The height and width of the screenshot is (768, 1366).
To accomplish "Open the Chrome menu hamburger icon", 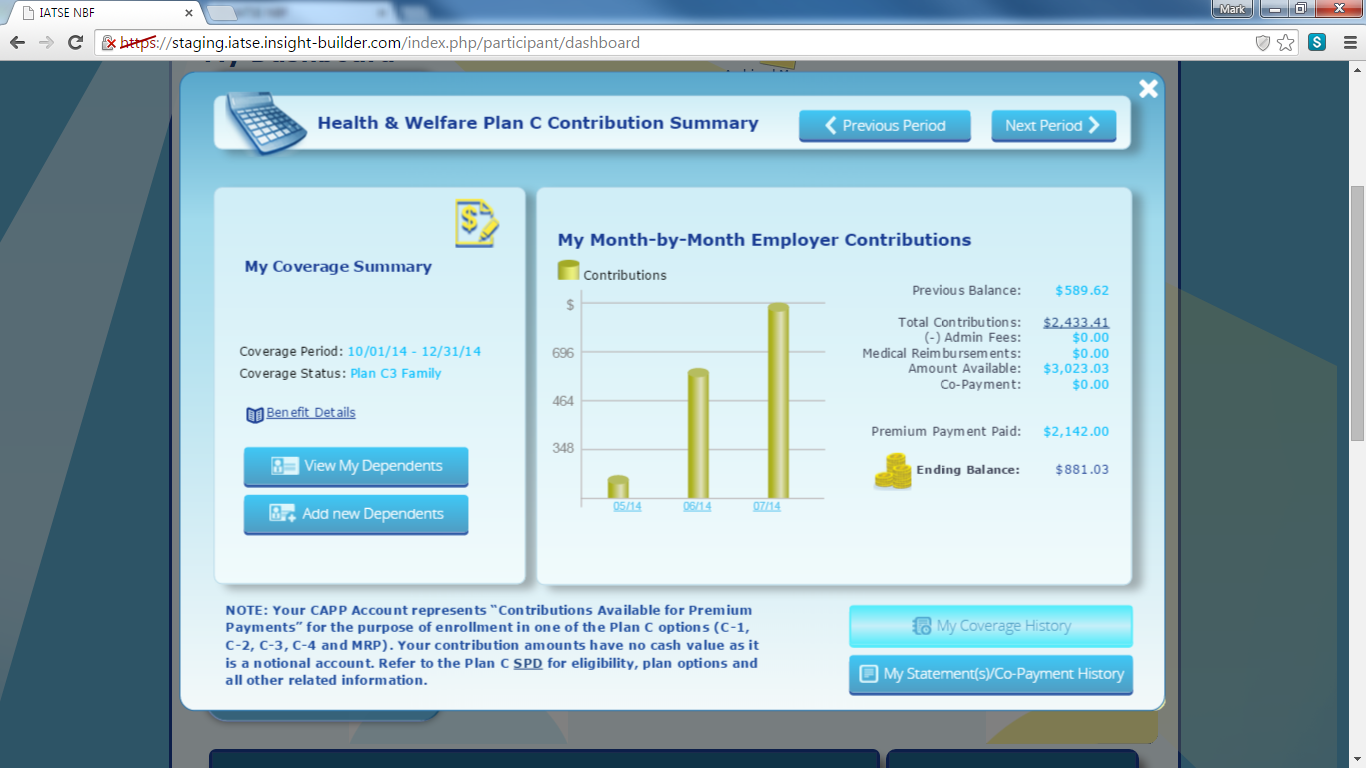I will [x=1346, y=43].
